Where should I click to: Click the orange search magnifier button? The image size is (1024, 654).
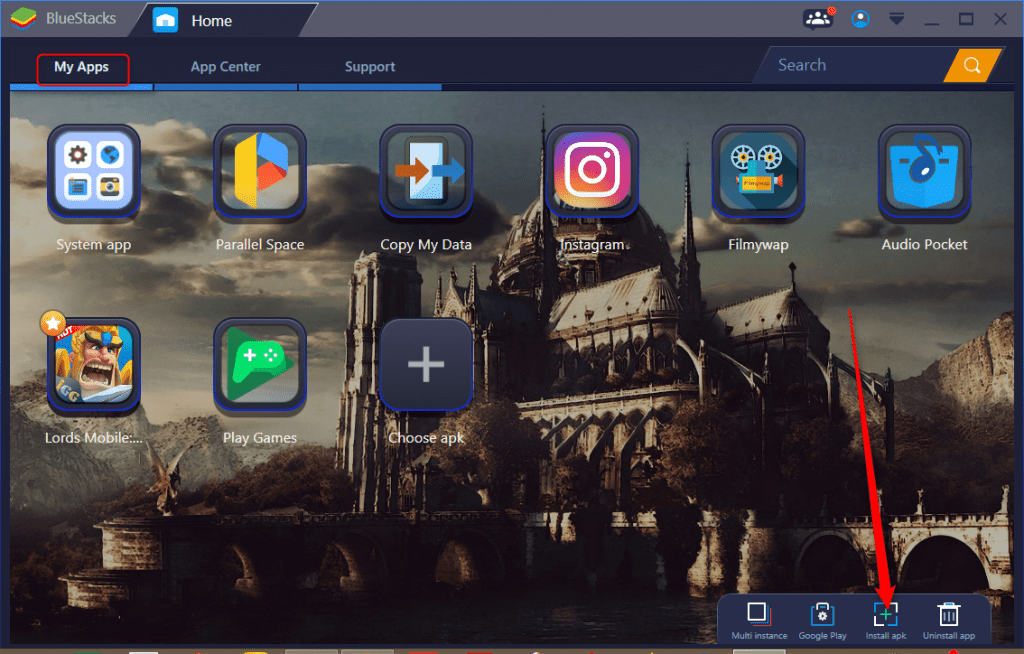tap(972, 65)
